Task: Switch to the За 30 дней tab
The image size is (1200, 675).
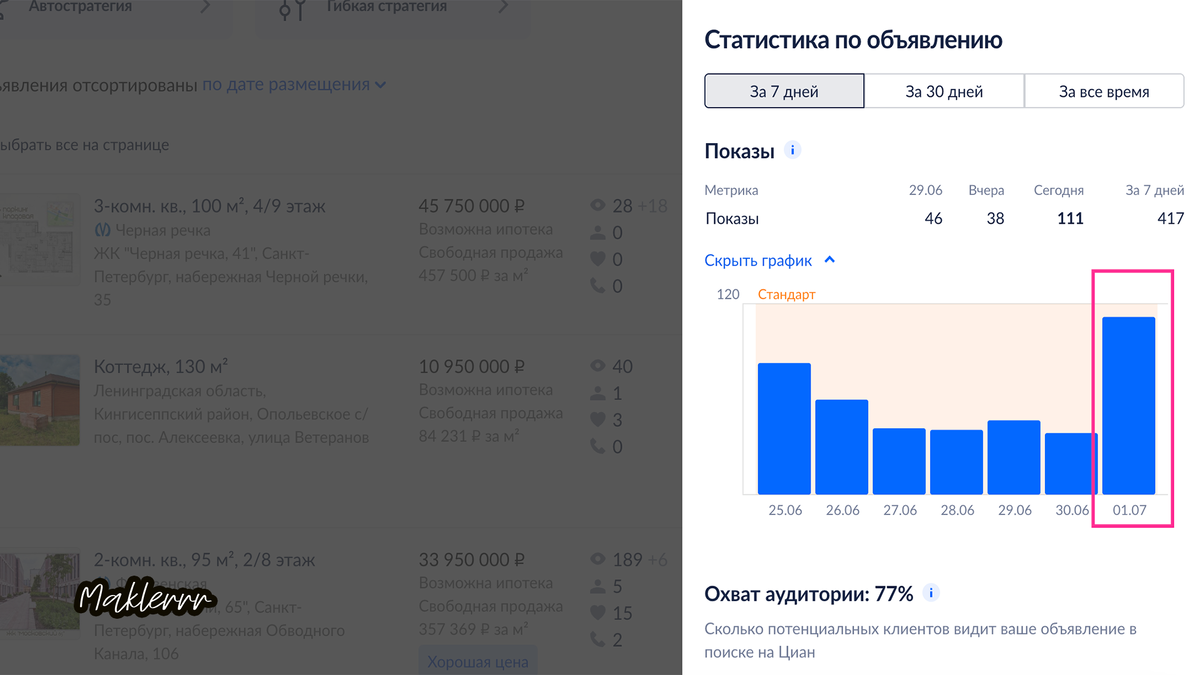Action: 944,90
